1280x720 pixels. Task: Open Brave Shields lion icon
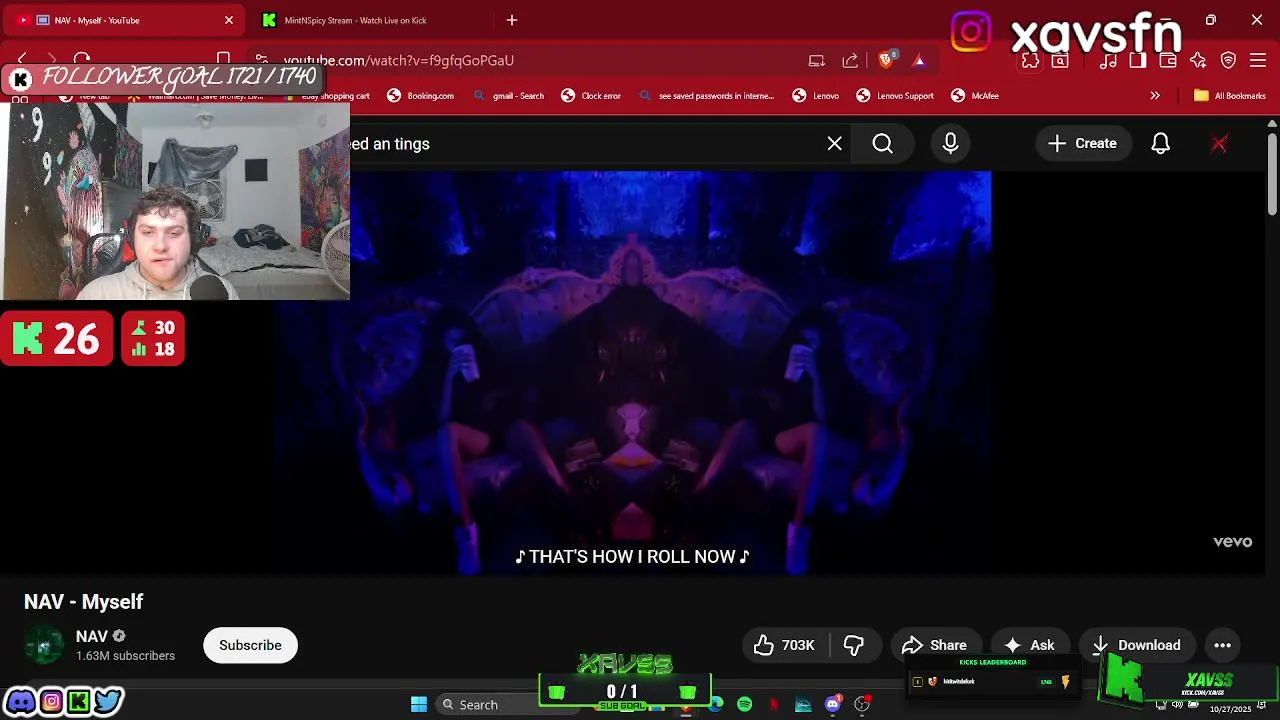click(x=886, y=60)
